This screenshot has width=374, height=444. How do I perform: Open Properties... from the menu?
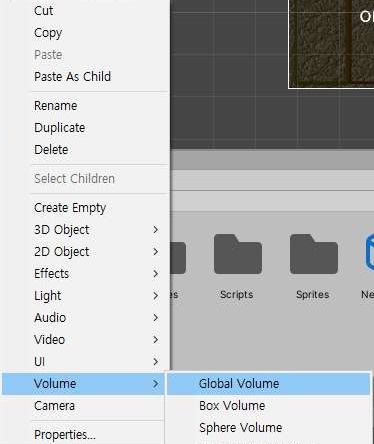point(83,435)
